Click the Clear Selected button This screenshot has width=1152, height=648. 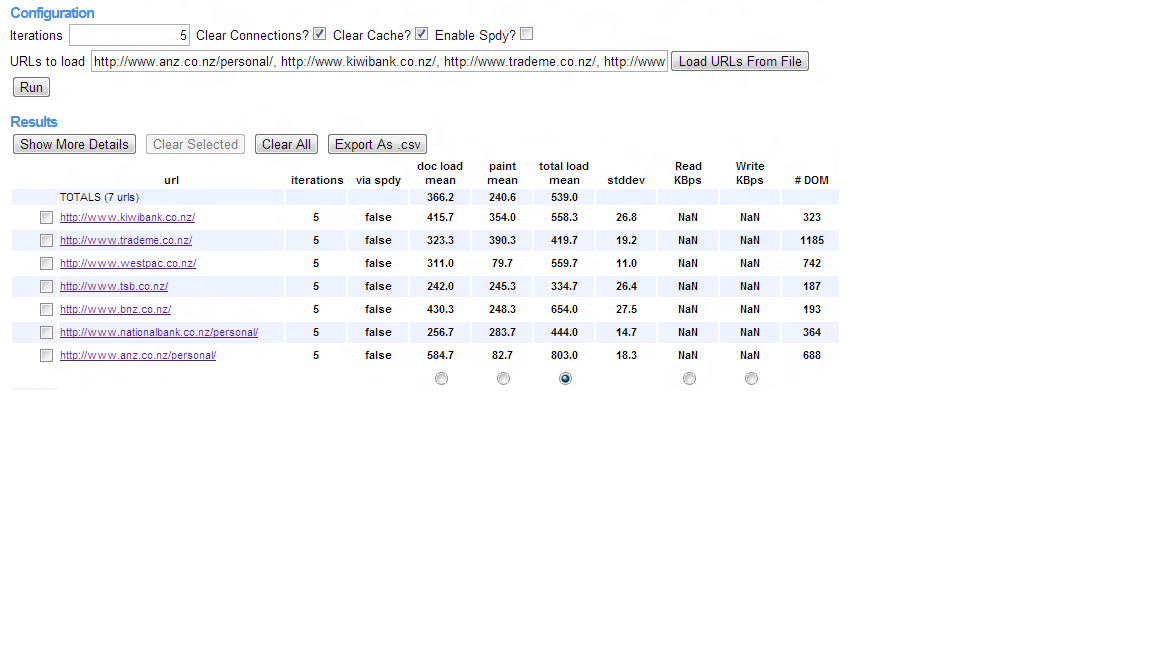[x=195, y=145]
